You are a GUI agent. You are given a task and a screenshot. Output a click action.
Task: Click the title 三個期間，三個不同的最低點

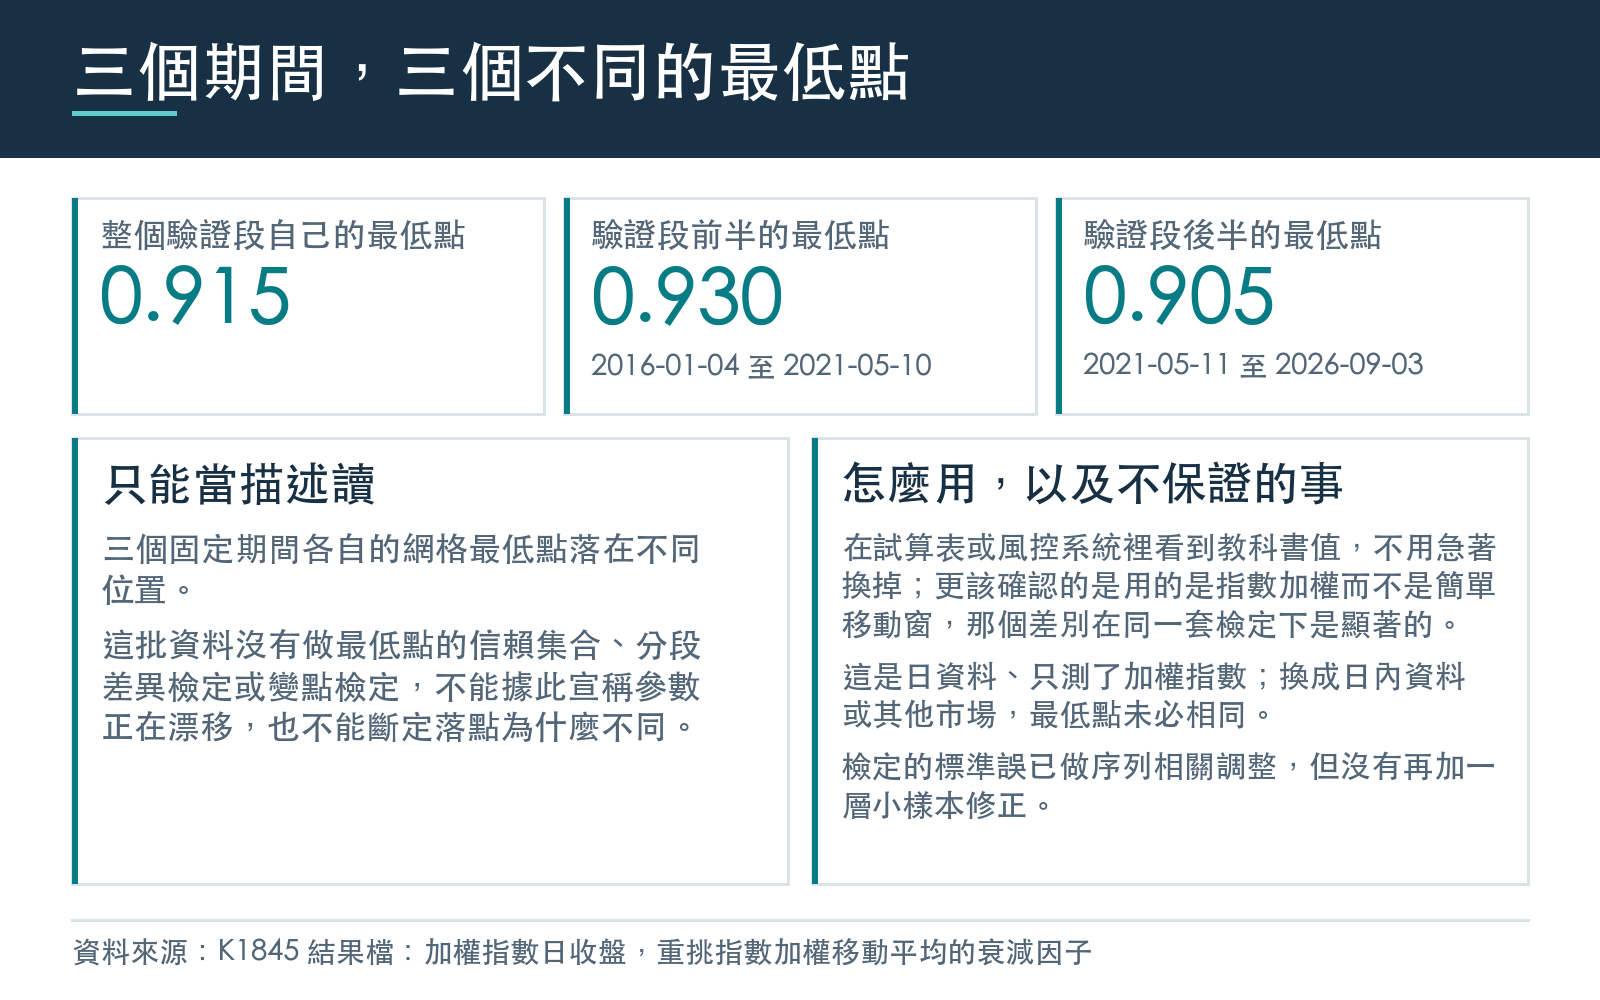tap(491, 73)
